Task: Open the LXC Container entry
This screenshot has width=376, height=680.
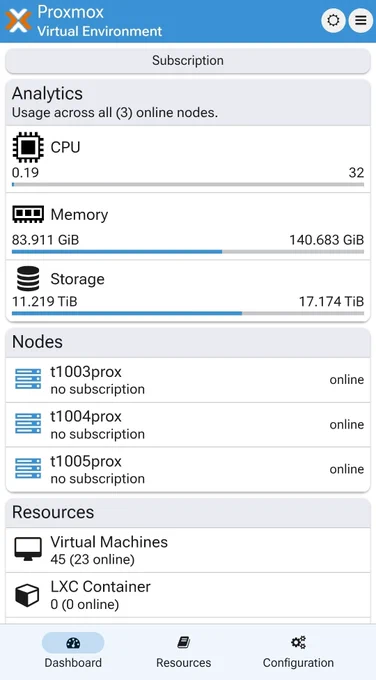Action: (188, 595)
